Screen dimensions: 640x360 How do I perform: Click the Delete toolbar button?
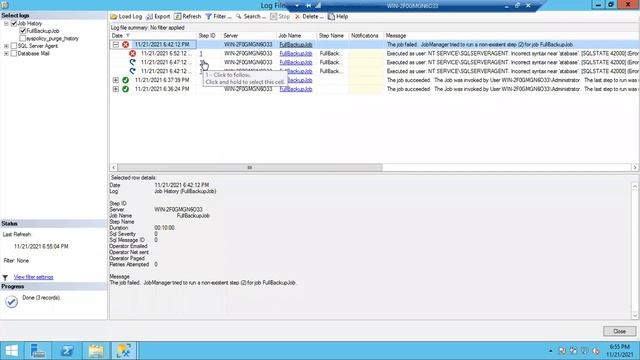309,16
